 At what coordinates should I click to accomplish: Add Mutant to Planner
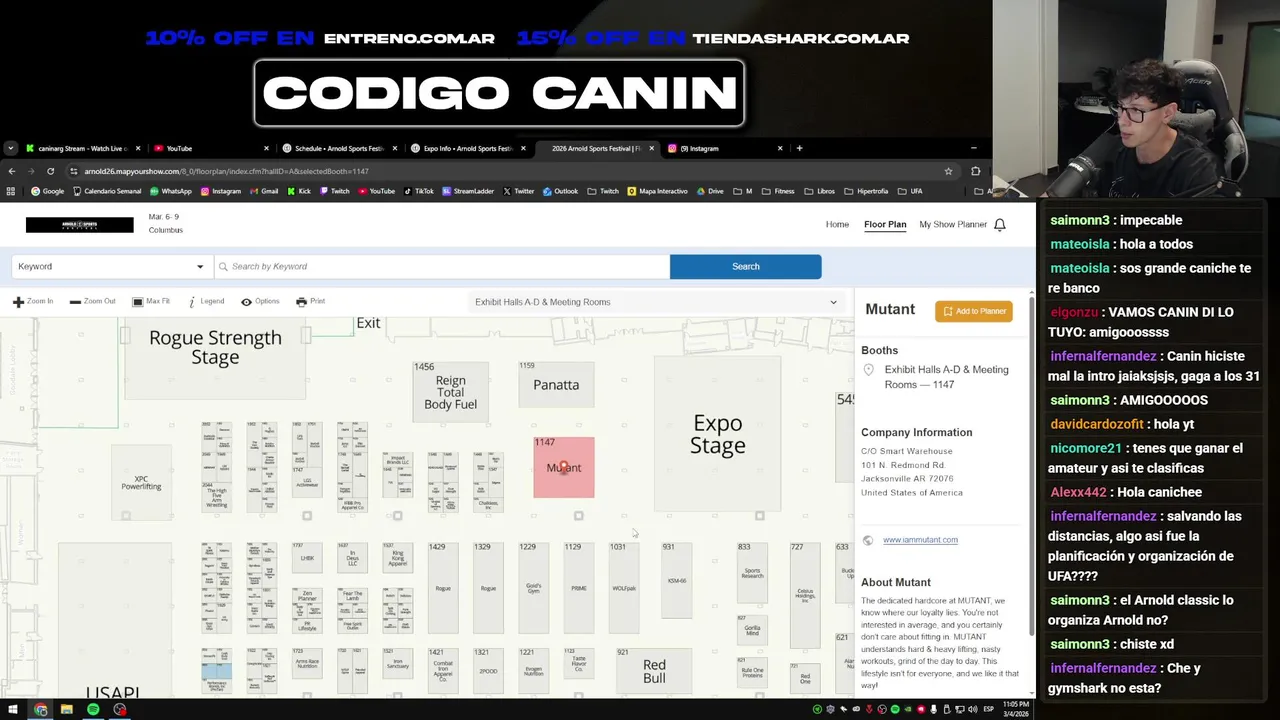click(x=974, y=311)
